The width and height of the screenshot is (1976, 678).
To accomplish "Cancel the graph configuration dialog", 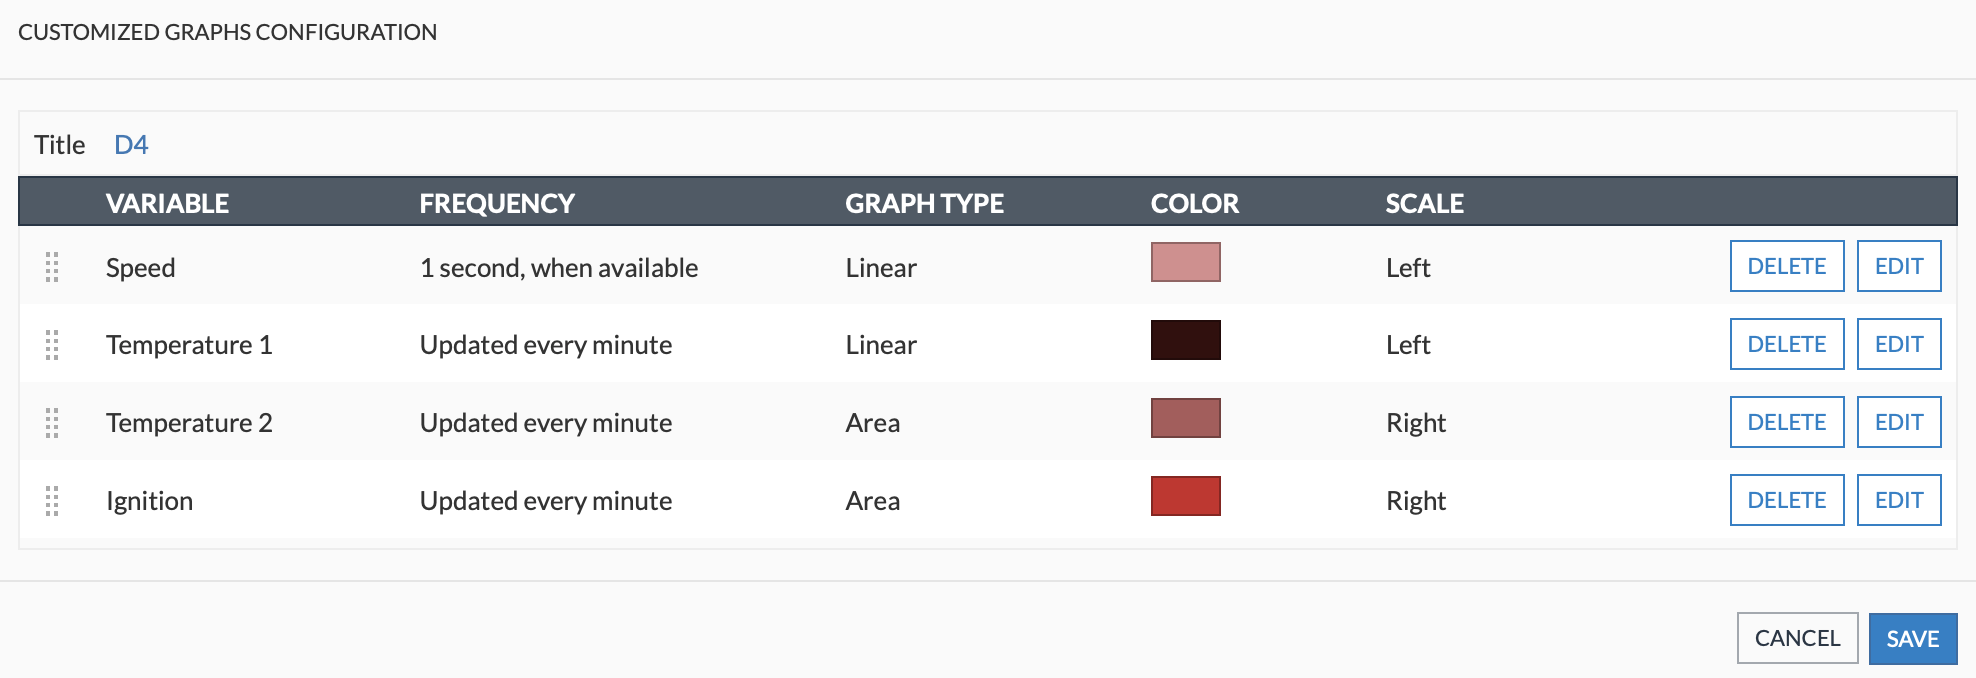I will (x=1797, y=638).
